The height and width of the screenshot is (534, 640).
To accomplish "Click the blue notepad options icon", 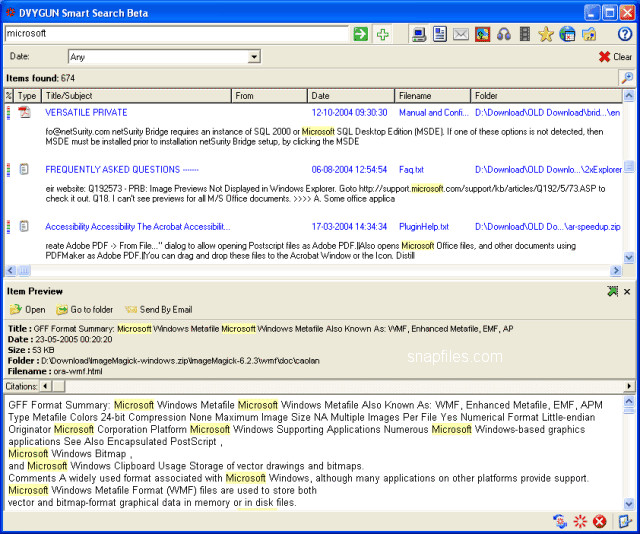I will click(x=624, y=521).
